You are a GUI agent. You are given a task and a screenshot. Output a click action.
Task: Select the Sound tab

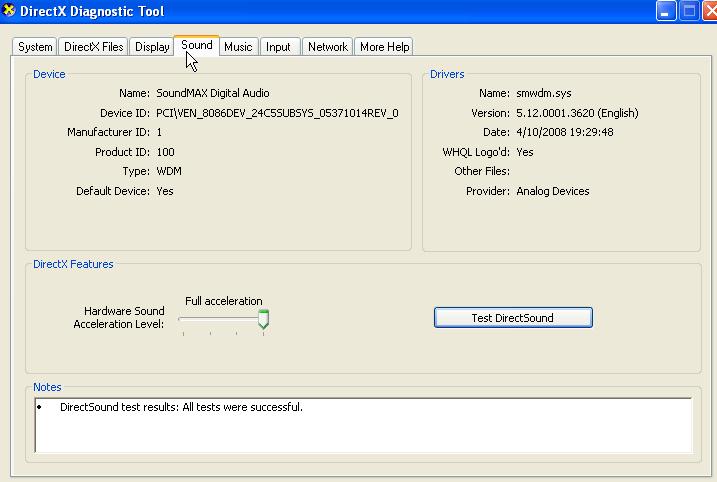pos(197,45)
